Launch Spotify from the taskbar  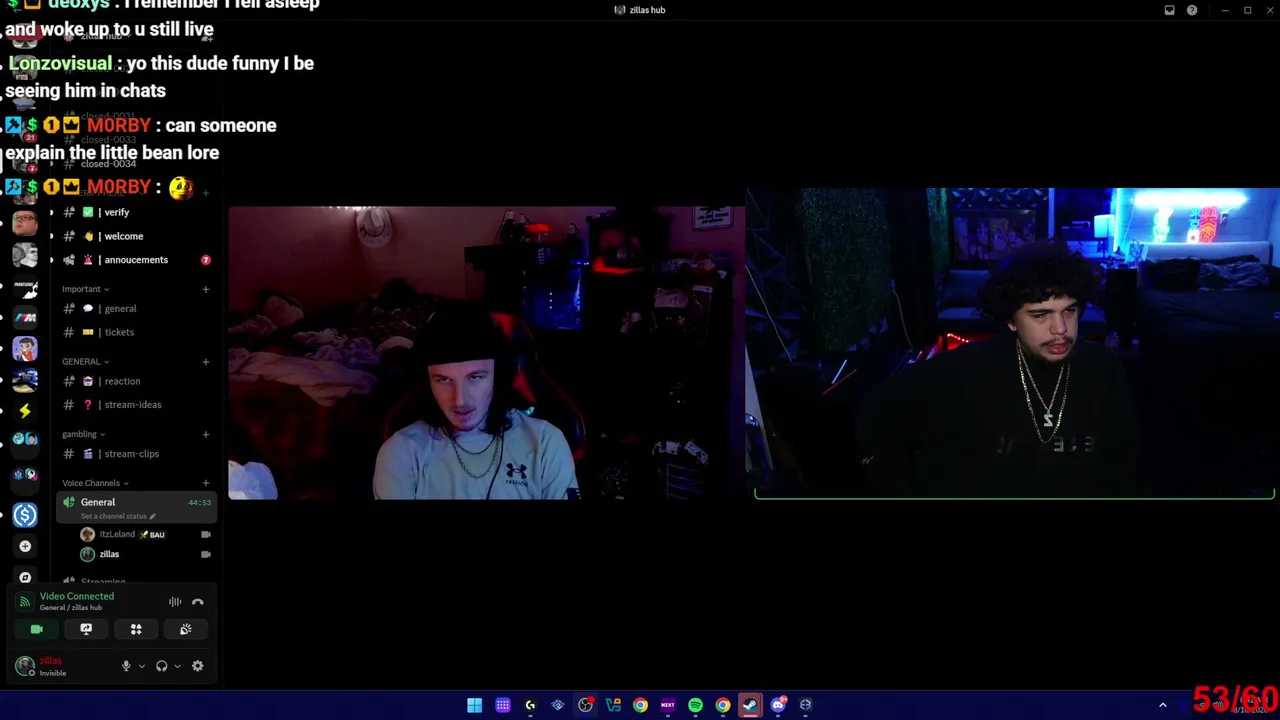pyautogui.click(x=695, y=705)
